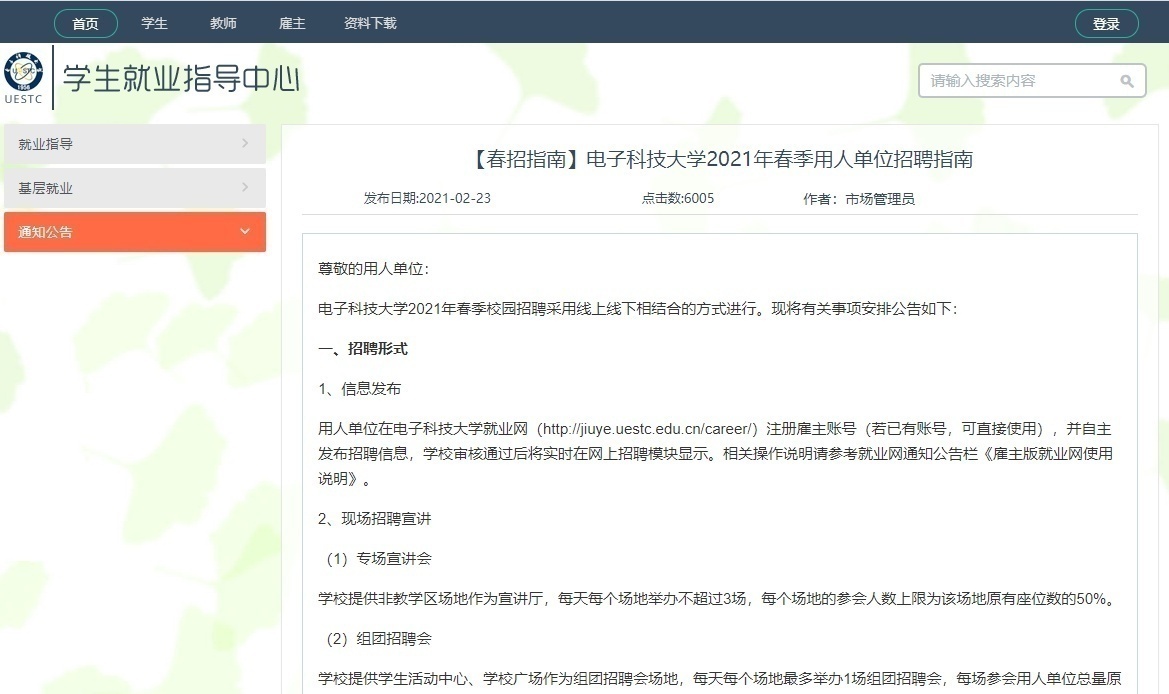Click inside the search input box
The image size is (1169, 694).
point(1010,80)
